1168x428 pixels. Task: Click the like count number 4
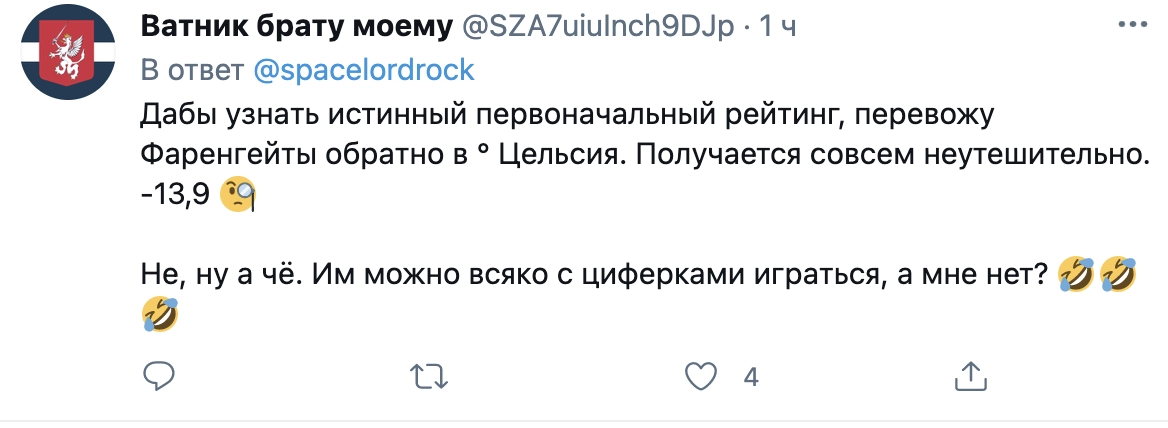click(751, 377)
